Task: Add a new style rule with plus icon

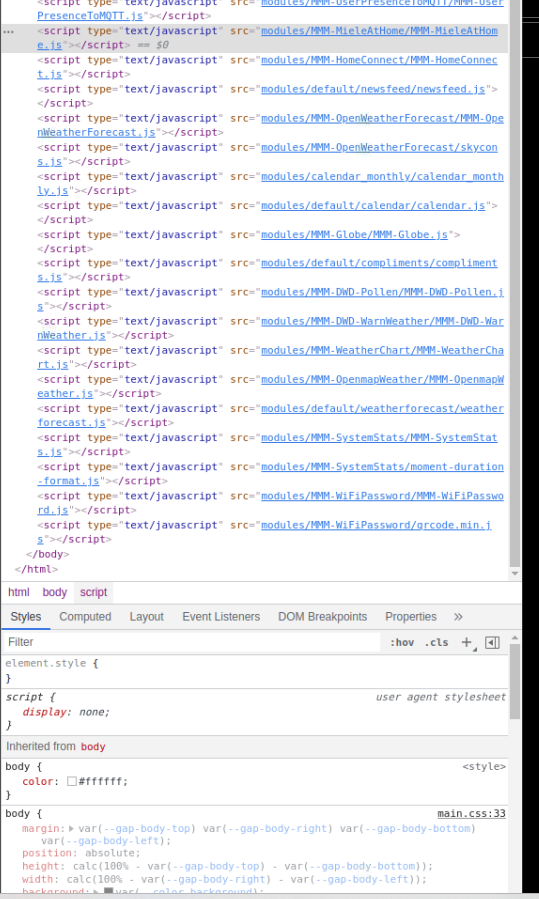Action: pyautogui.click(x=467, y=642)
